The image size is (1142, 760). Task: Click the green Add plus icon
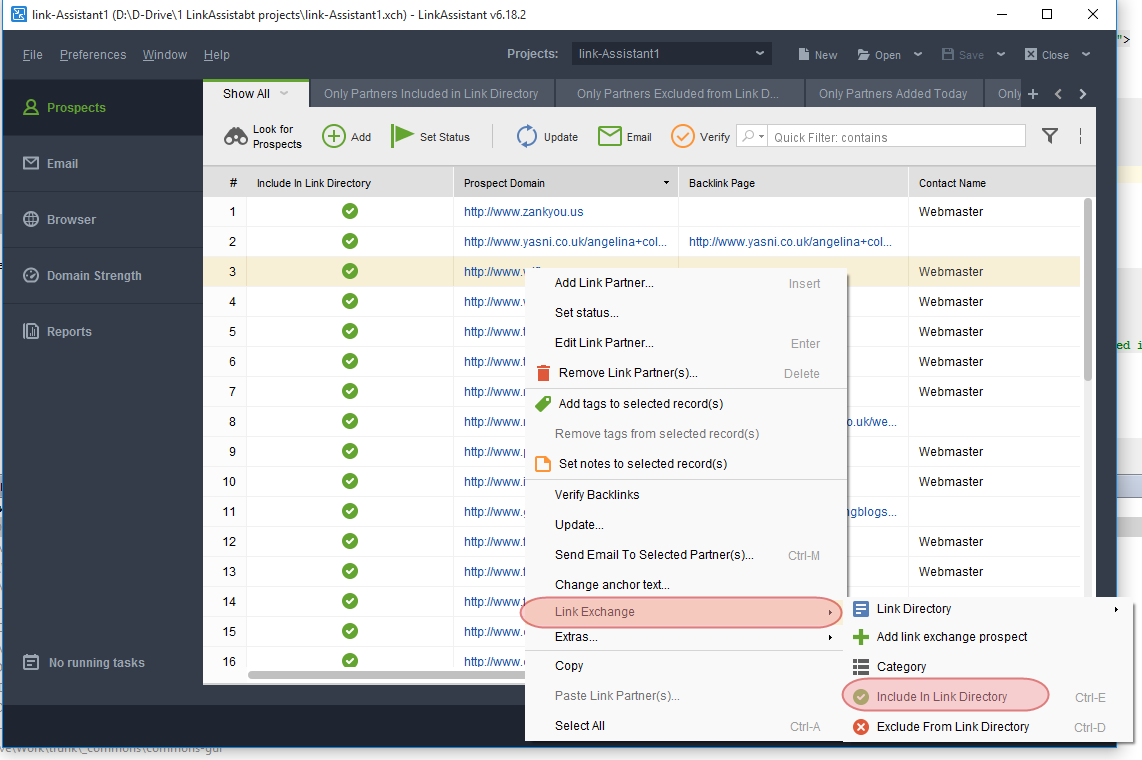pyautogui.click(x=334, y=136)
